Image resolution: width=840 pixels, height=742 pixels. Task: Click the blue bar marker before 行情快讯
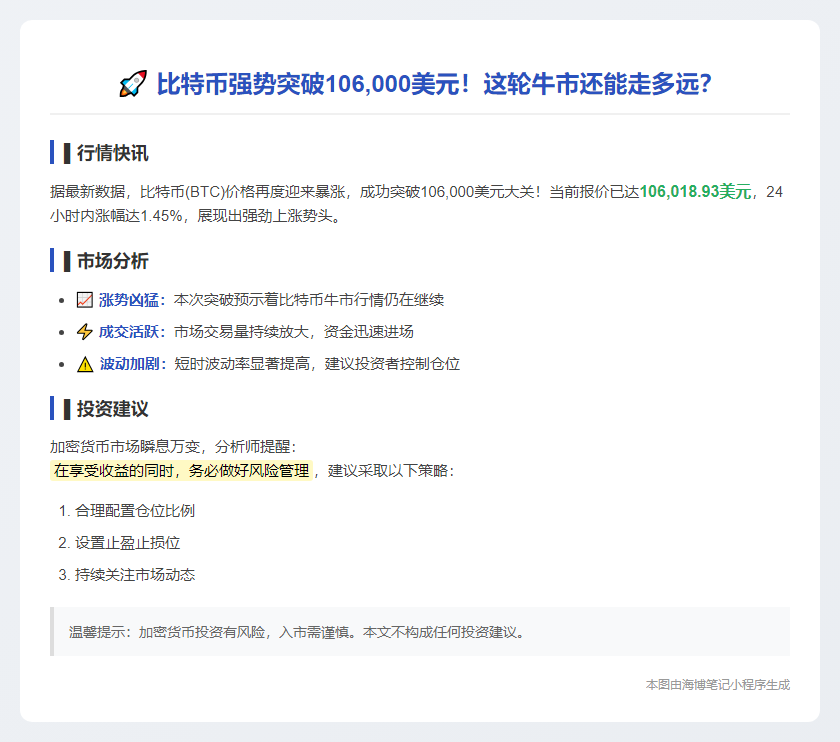pyautogui.click(x=52, y=153)
